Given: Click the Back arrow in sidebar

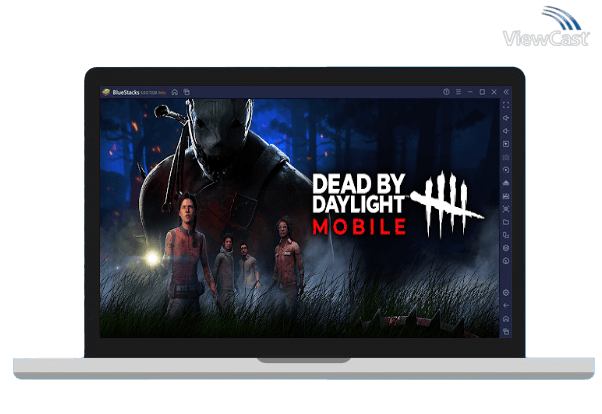Looking at the screenshot, I should [506, 306].
